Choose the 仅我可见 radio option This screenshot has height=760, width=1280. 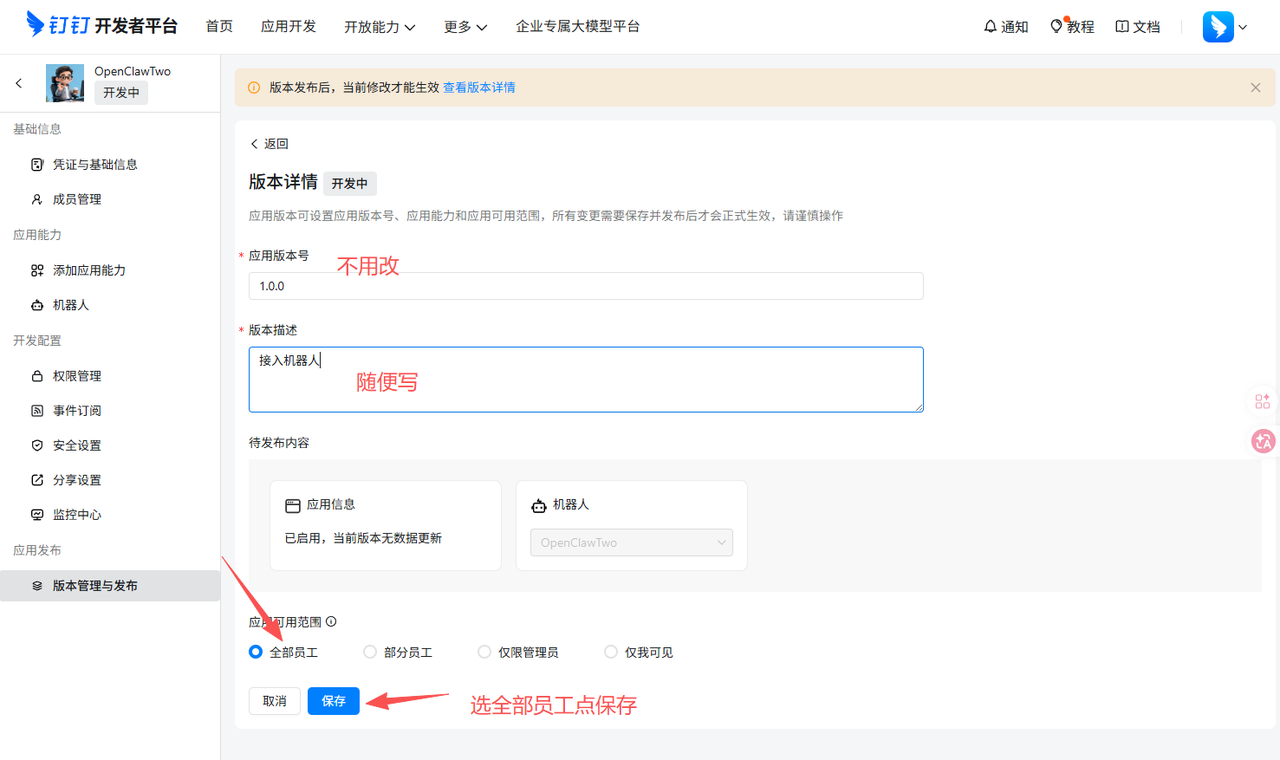611,652
